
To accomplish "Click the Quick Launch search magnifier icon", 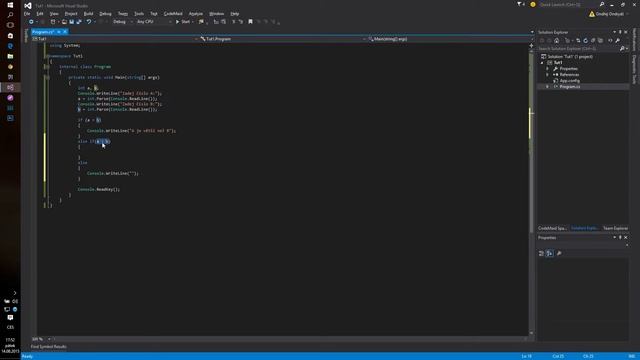I will (x=602, y=4).
